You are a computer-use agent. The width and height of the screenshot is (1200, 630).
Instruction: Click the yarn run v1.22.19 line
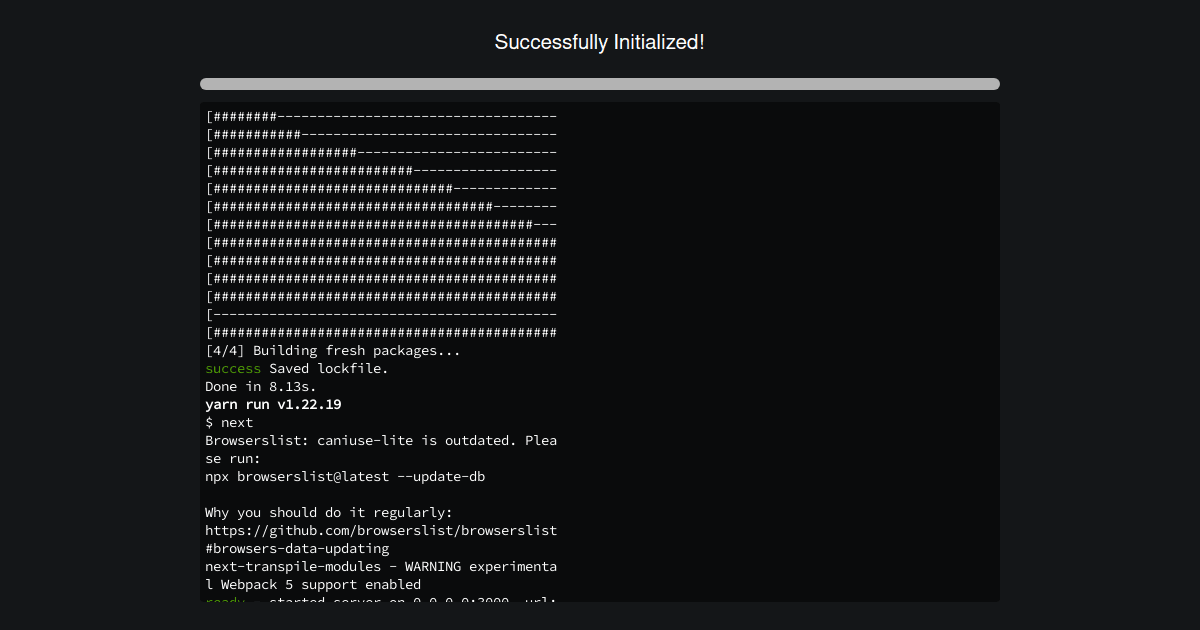point(272,404)
